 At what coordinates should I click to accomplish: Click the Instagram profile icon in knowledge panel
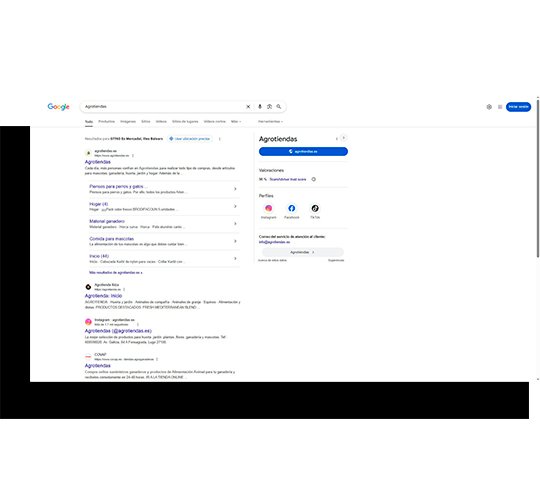269,208
